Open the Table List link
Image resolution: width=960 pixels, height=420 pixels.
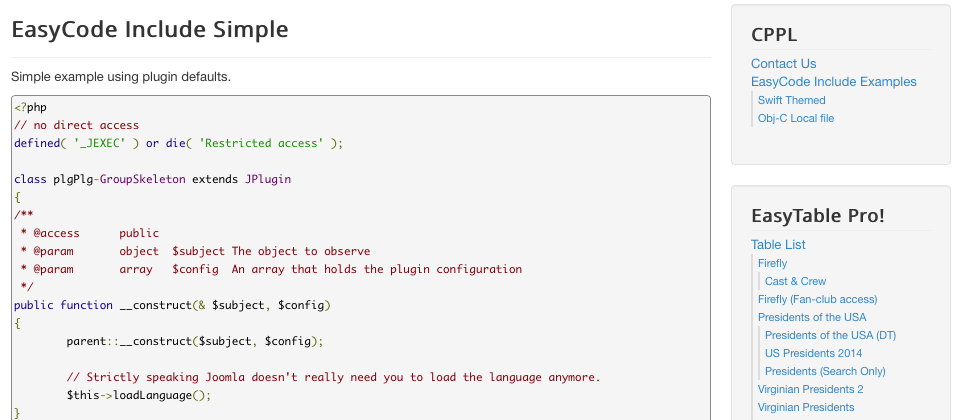778,245
